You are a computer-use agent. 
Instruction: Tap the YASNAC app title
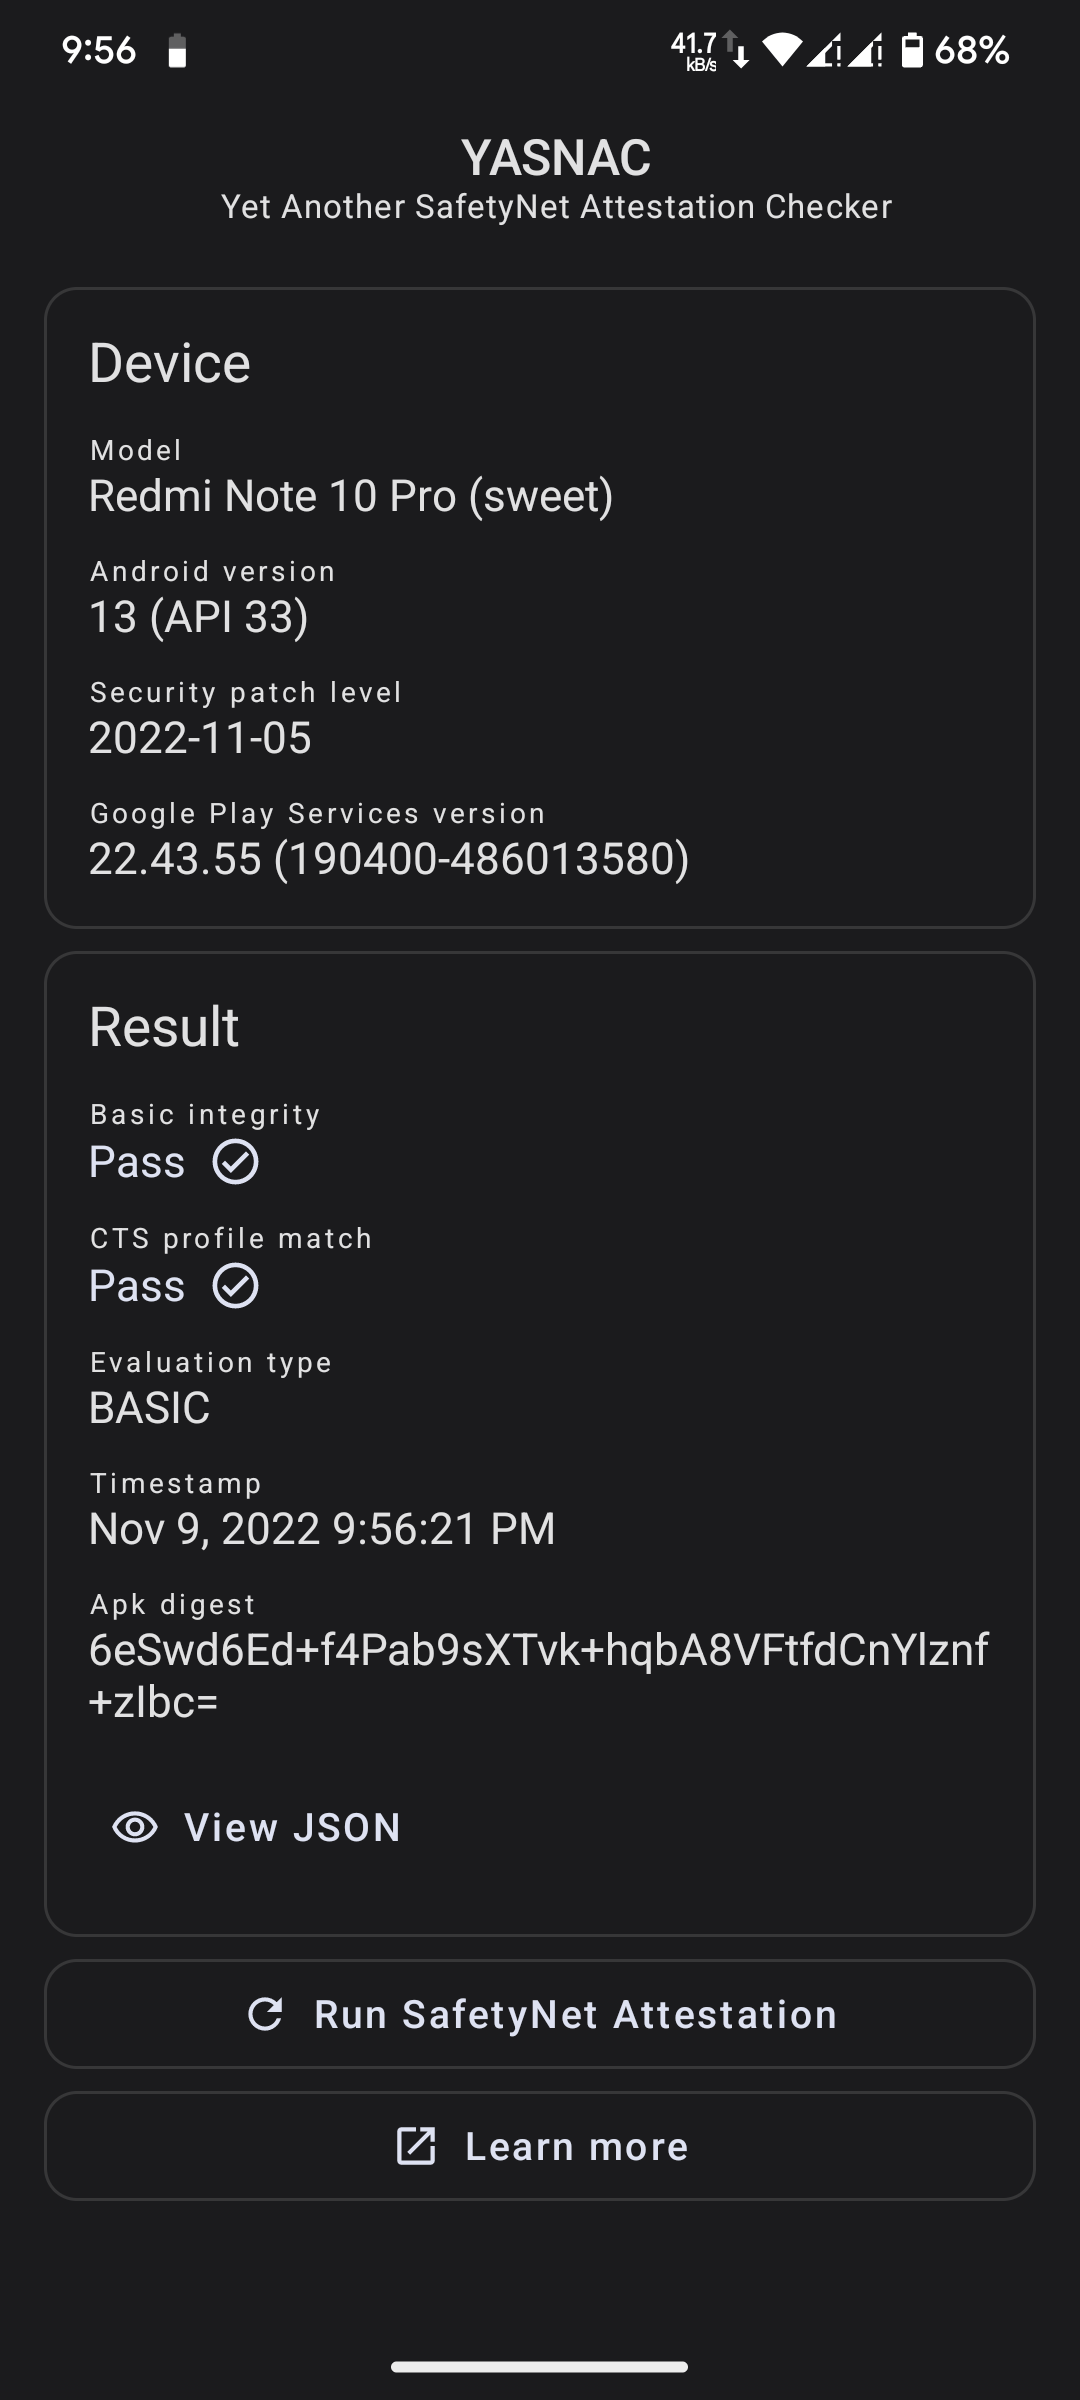556,157
